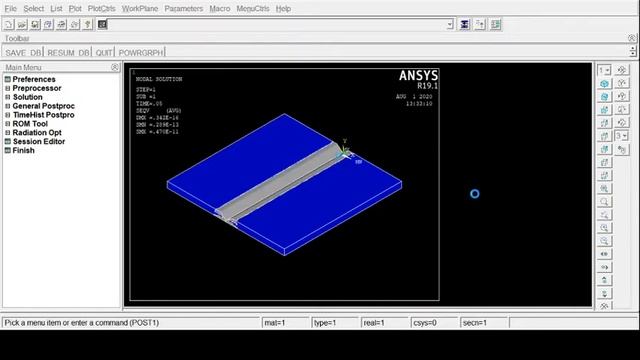Screen dimensions: 640x360
Task: Open the File menu
Action: click(x=11, y=9)
